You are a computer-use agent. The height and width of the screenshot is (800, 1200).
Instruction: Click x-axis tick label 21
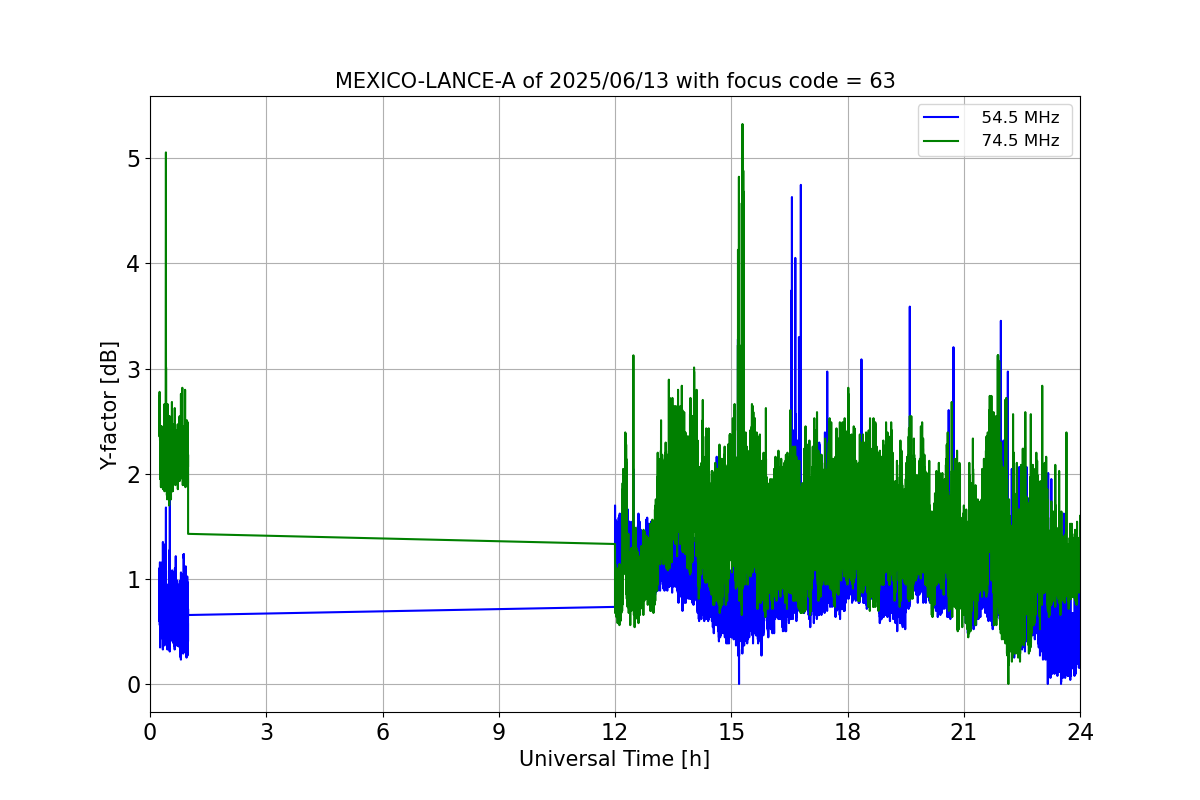(x=964, y=732)
